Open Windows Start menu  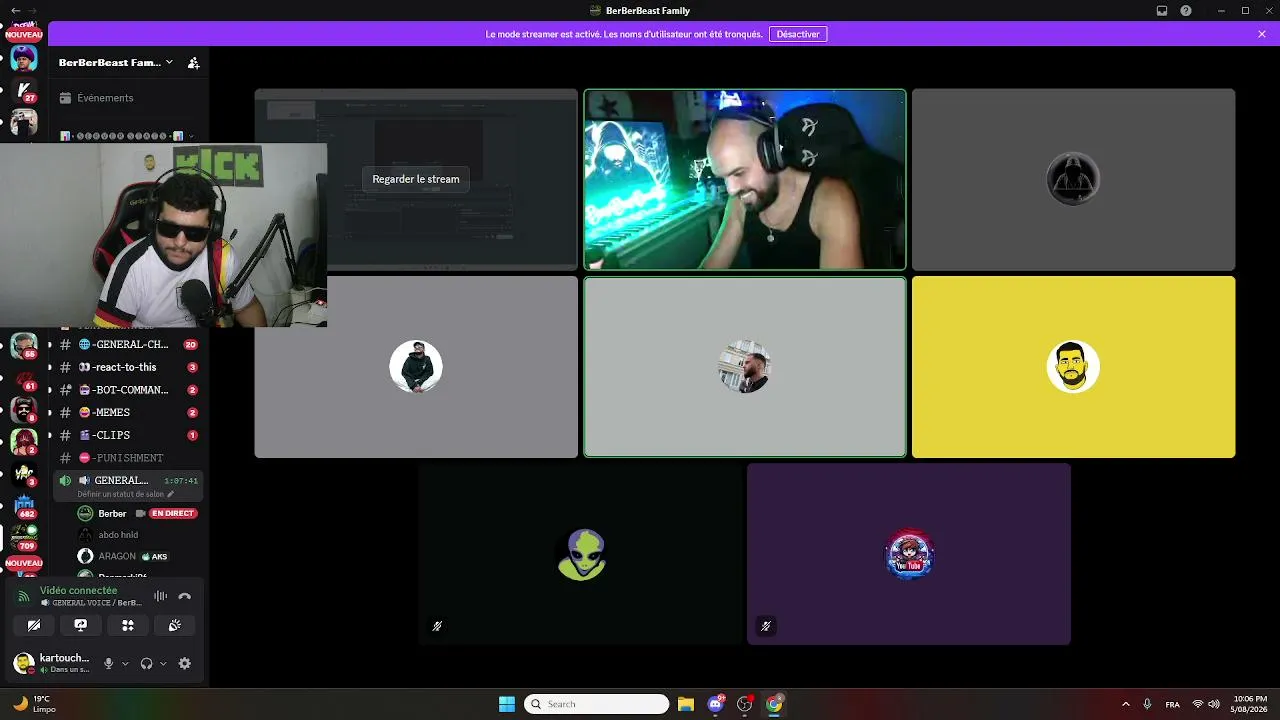tap(507, 704)
